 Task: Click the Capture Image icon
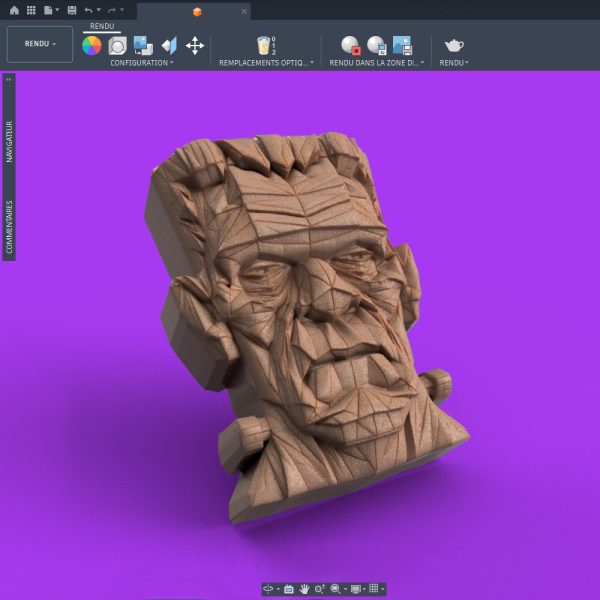point(403,45)
